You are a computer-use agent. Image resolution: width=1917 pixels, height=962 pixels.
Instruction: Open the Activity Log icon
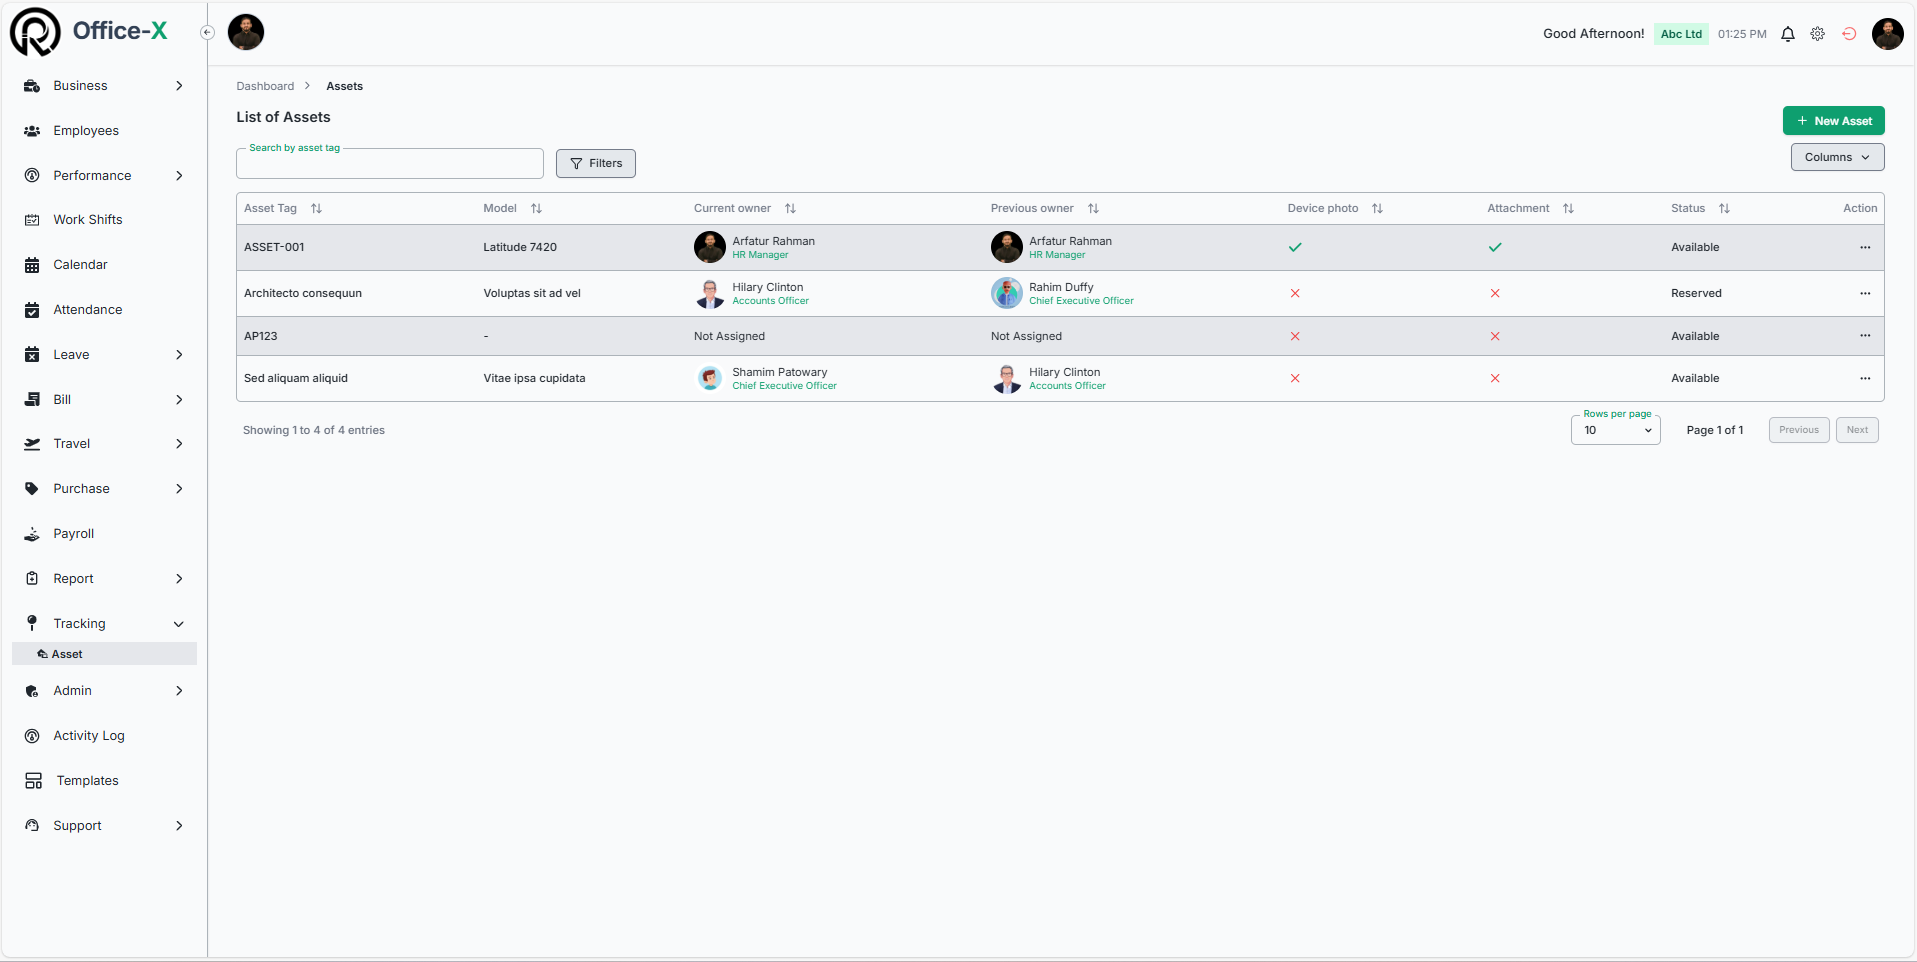pos(33,735)
